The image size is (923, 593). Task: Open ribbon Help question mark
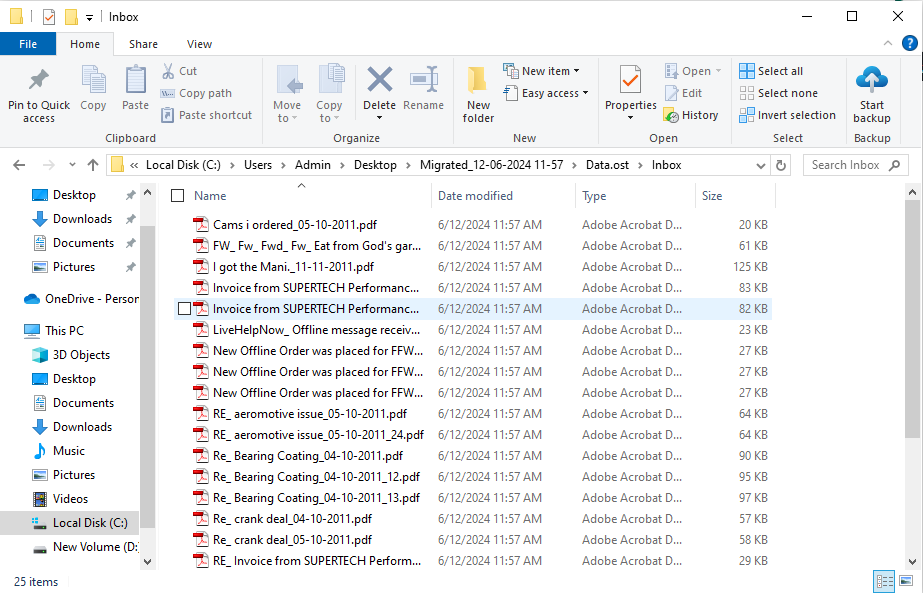pyautogui.click(x=910, y=43)
